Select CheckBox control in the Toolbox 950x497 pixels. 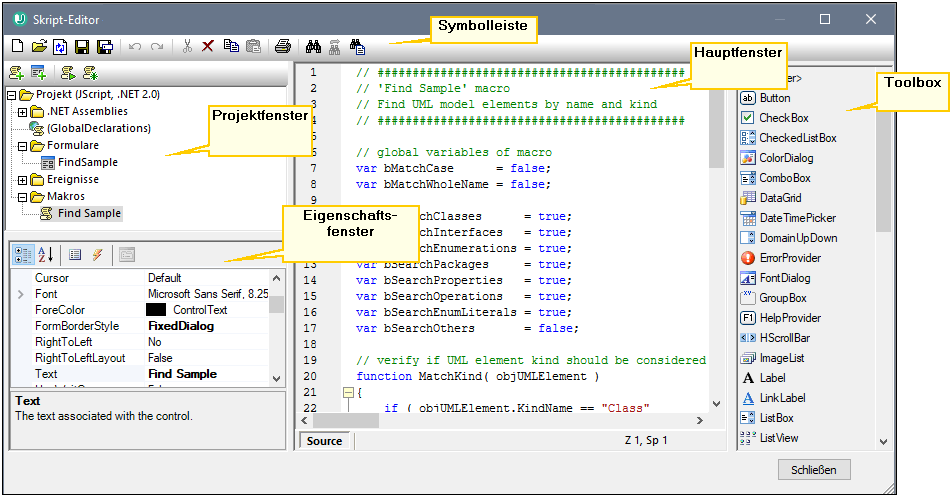[x=783, y=118]
